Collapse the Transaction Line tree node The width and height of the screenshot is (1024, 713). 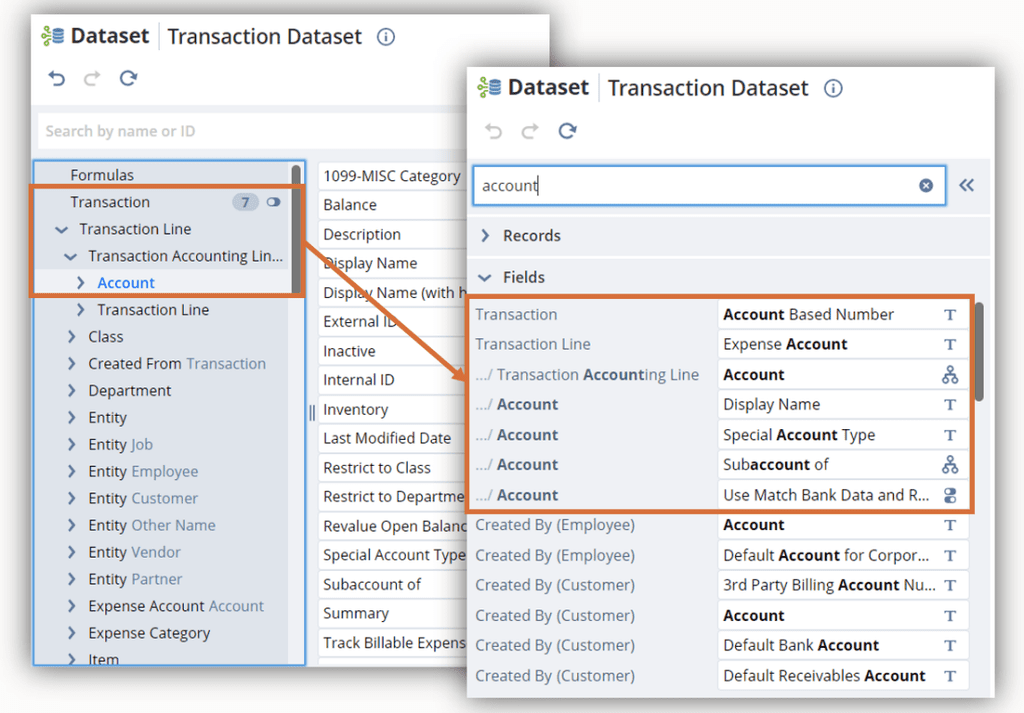[x=62, y=229]
